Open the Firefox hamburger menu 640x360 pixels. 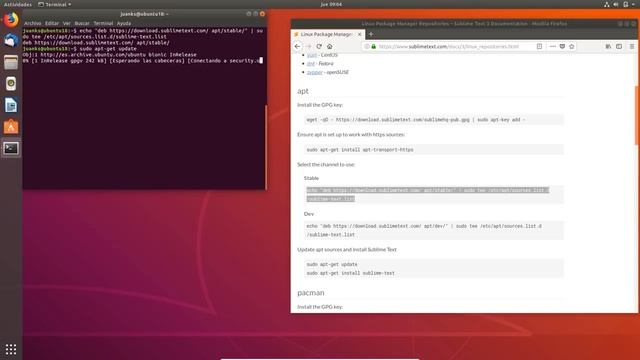tap(632, 47)
